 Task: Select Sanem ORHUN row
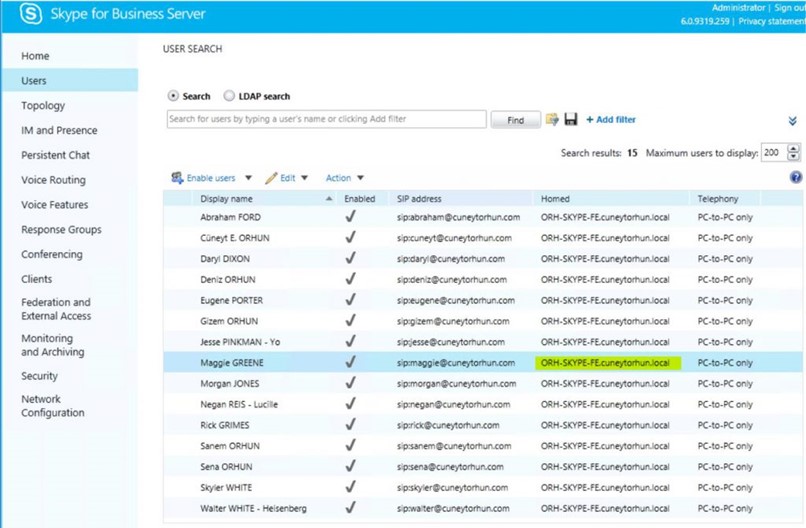(483, 446)
